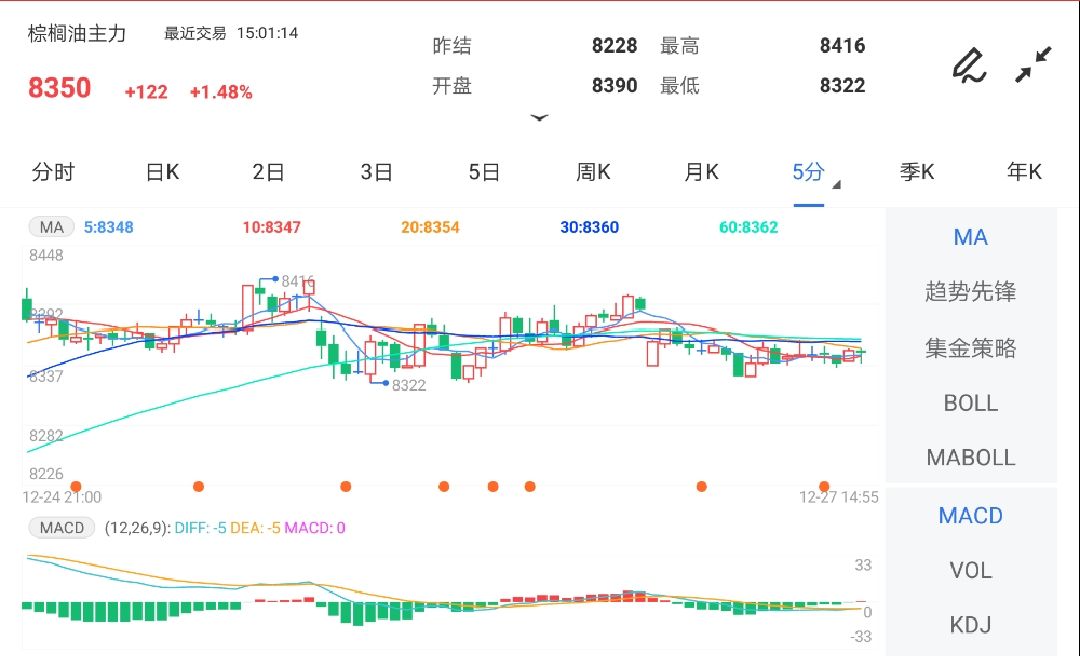This screenshot has width=1080, height=656.
Task: Select the 周K weekly chart tab
Action: (x=592, y=172)
